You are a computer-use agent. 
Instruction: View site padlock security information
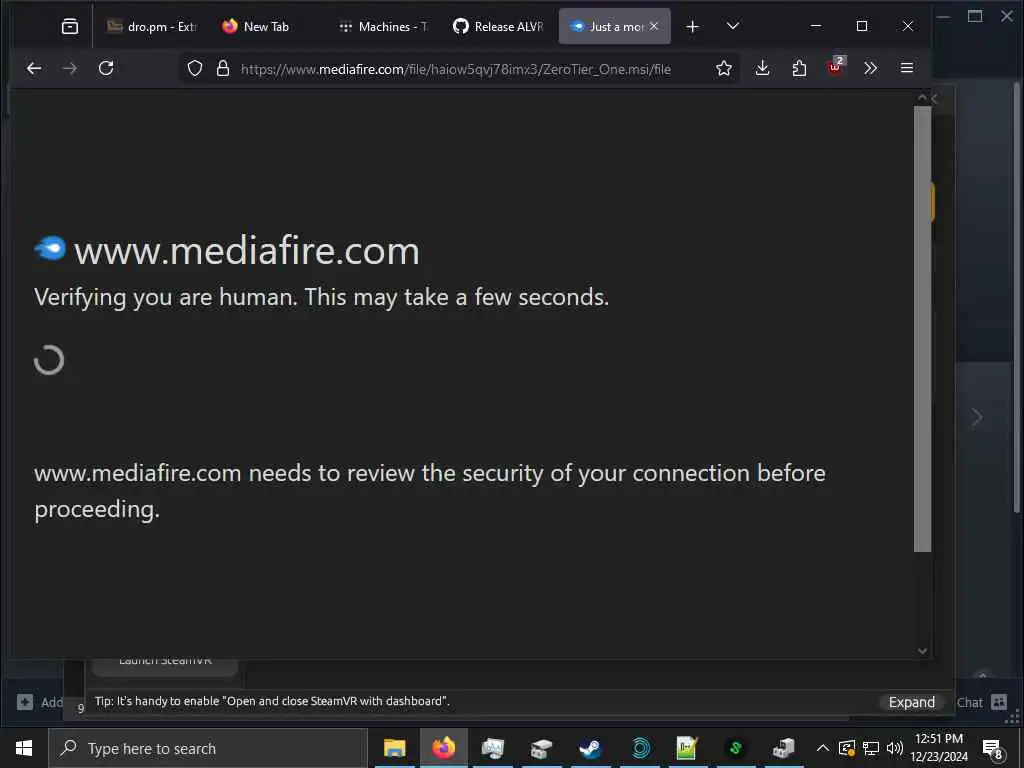pyautogui.click(x=223, y=69)
